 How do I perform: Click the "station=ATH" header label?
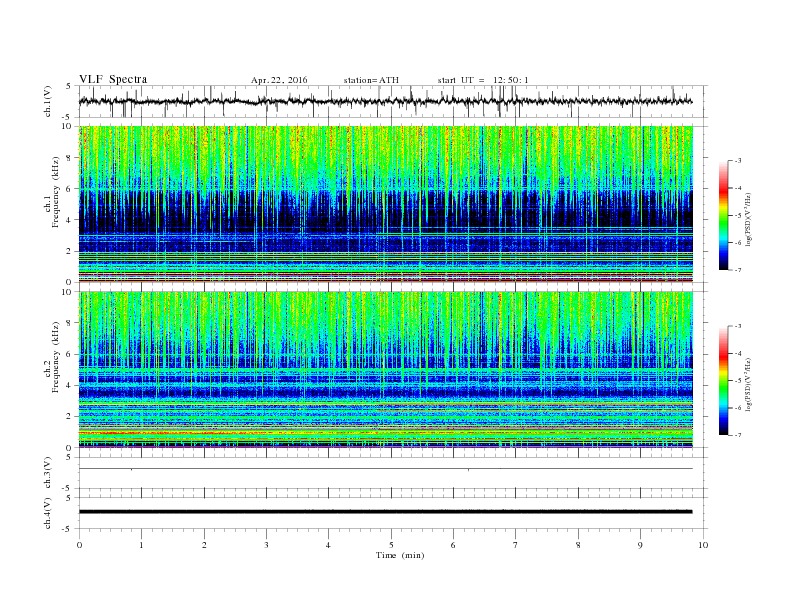(x=371, y=80)
